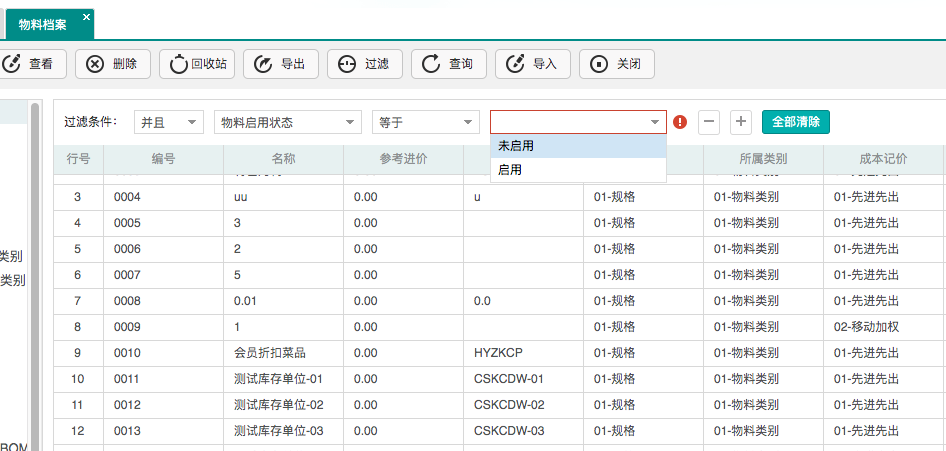
Task: Close the 物料档案 tab
Action: 87,17
